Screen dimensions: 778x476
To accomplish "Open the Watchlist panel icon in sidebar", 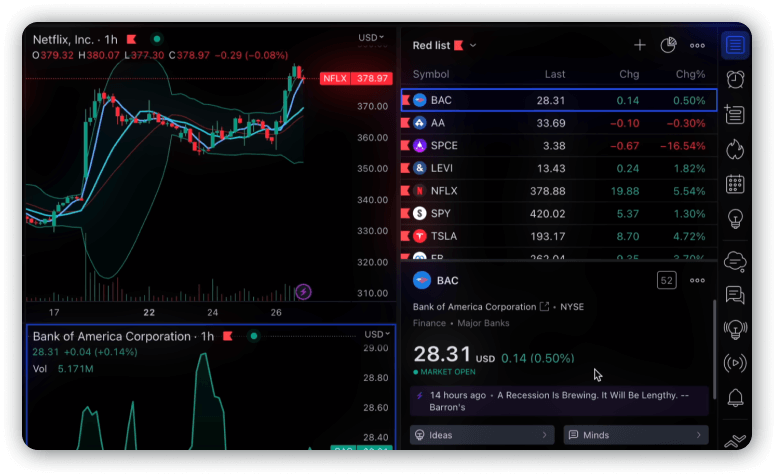I will 735,45.
